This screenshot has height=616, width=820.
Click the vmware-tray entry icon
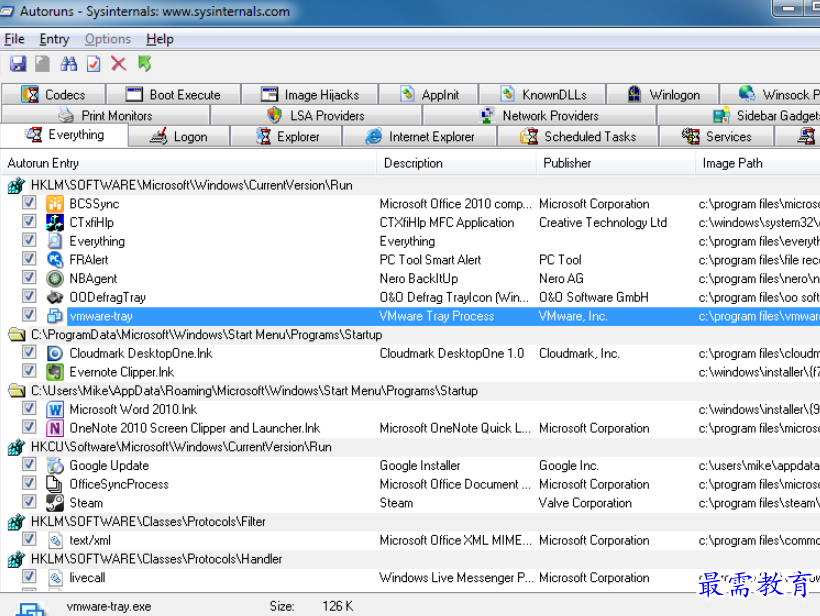click(54, 316)
